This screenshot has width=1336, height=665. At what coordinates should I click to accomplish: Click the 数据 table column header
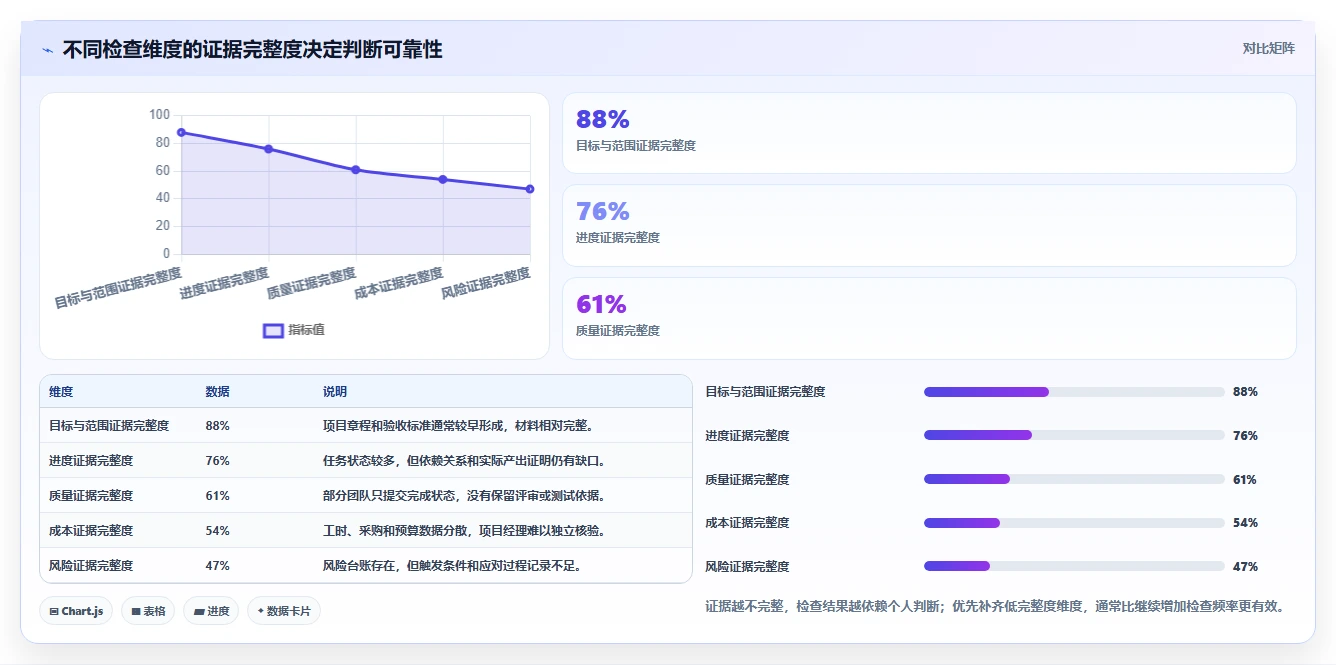click(218, 392)
